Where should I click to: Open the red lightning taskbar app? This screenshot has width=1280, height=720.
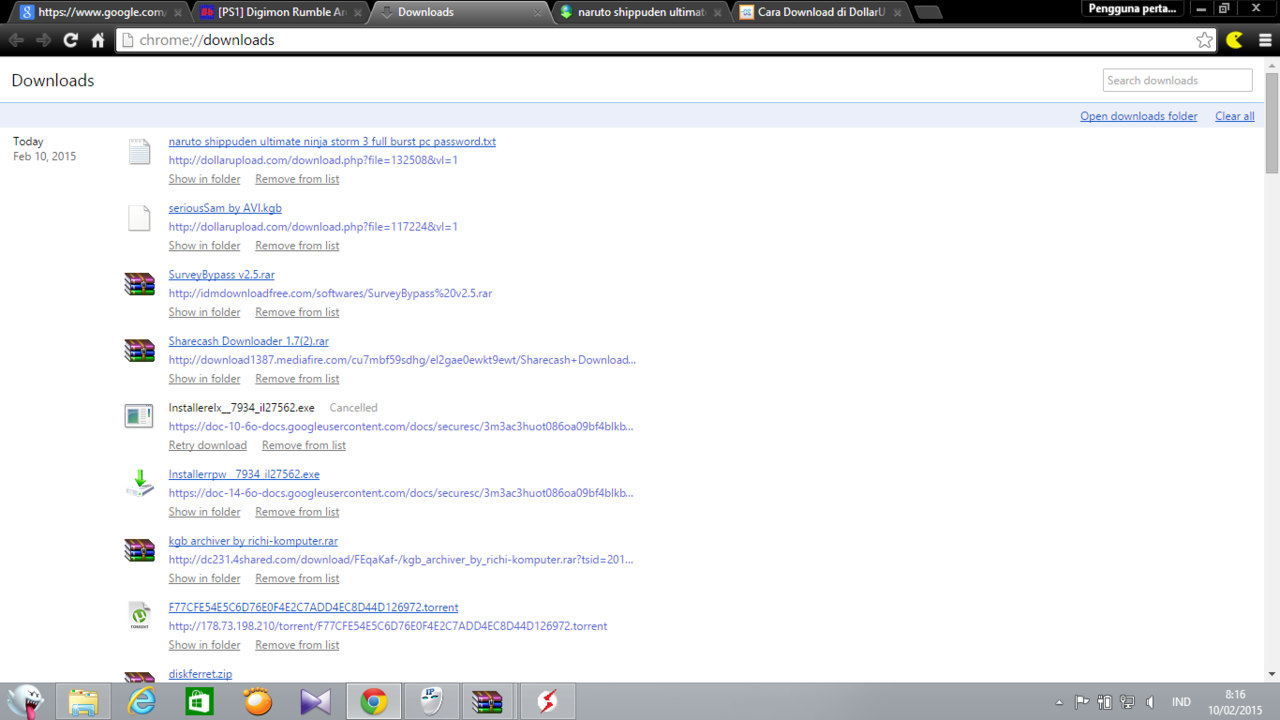(546, 702)
